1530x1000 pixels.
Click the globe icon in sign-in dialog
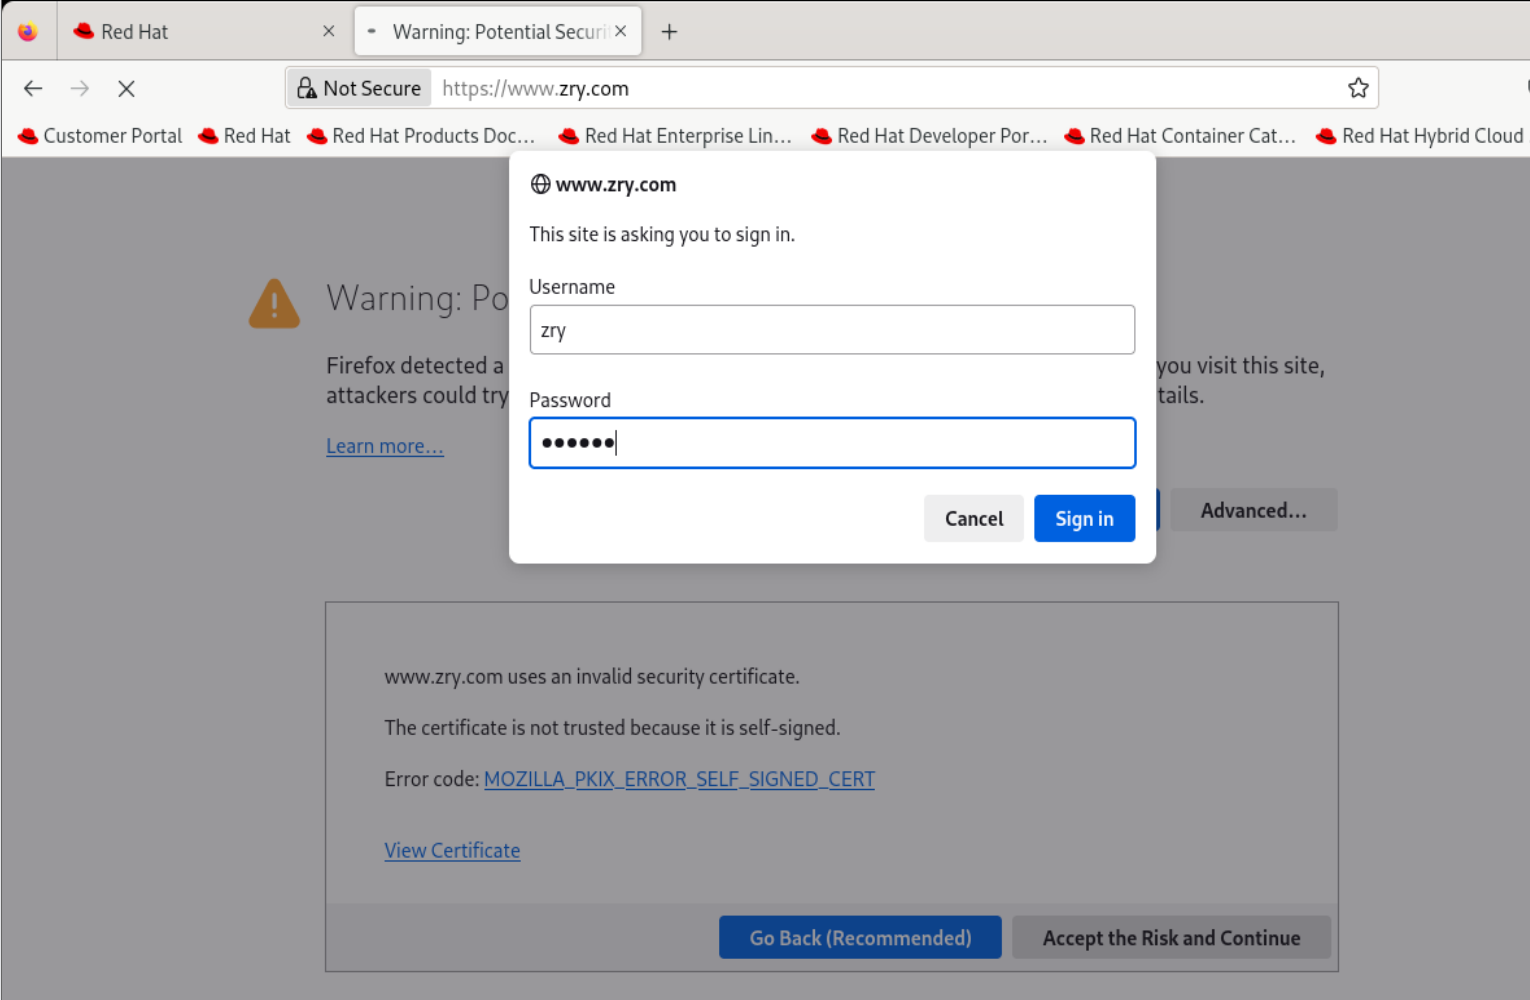[x=540, y=184]
